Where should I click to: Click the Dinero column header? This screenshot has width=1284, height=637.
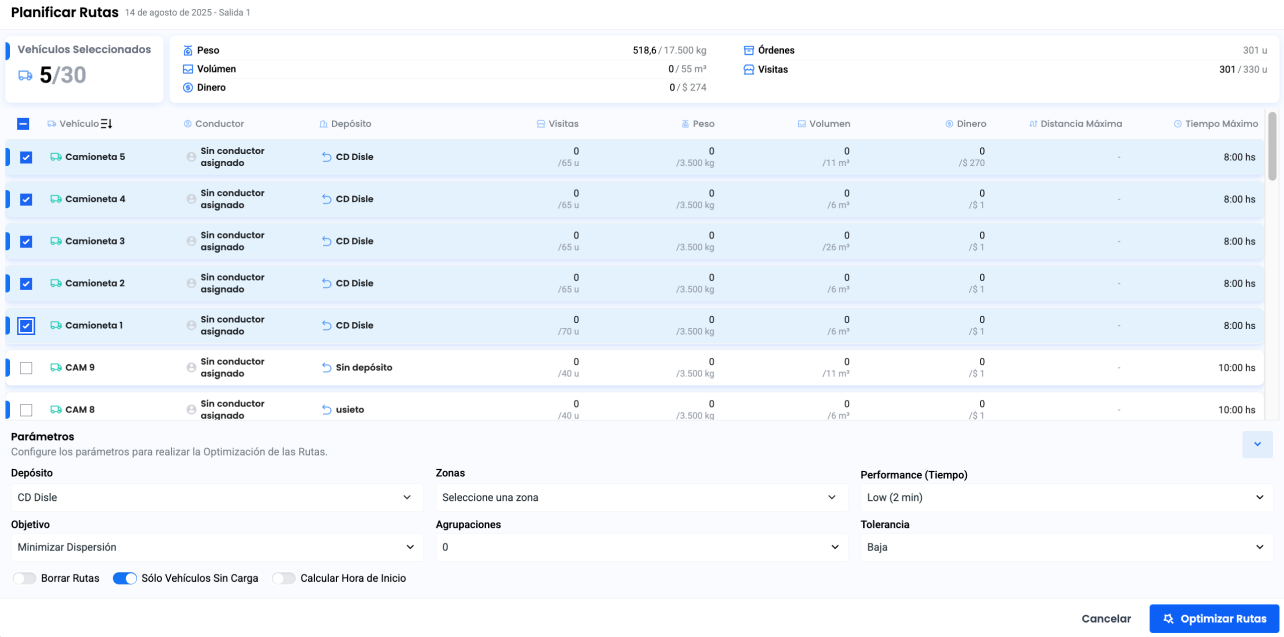pyautogui.click(x=965, y=124)
